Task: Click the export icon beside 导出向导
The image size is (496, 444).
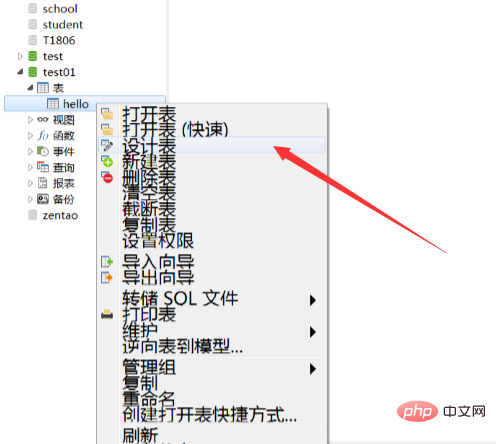Action: 107,277
